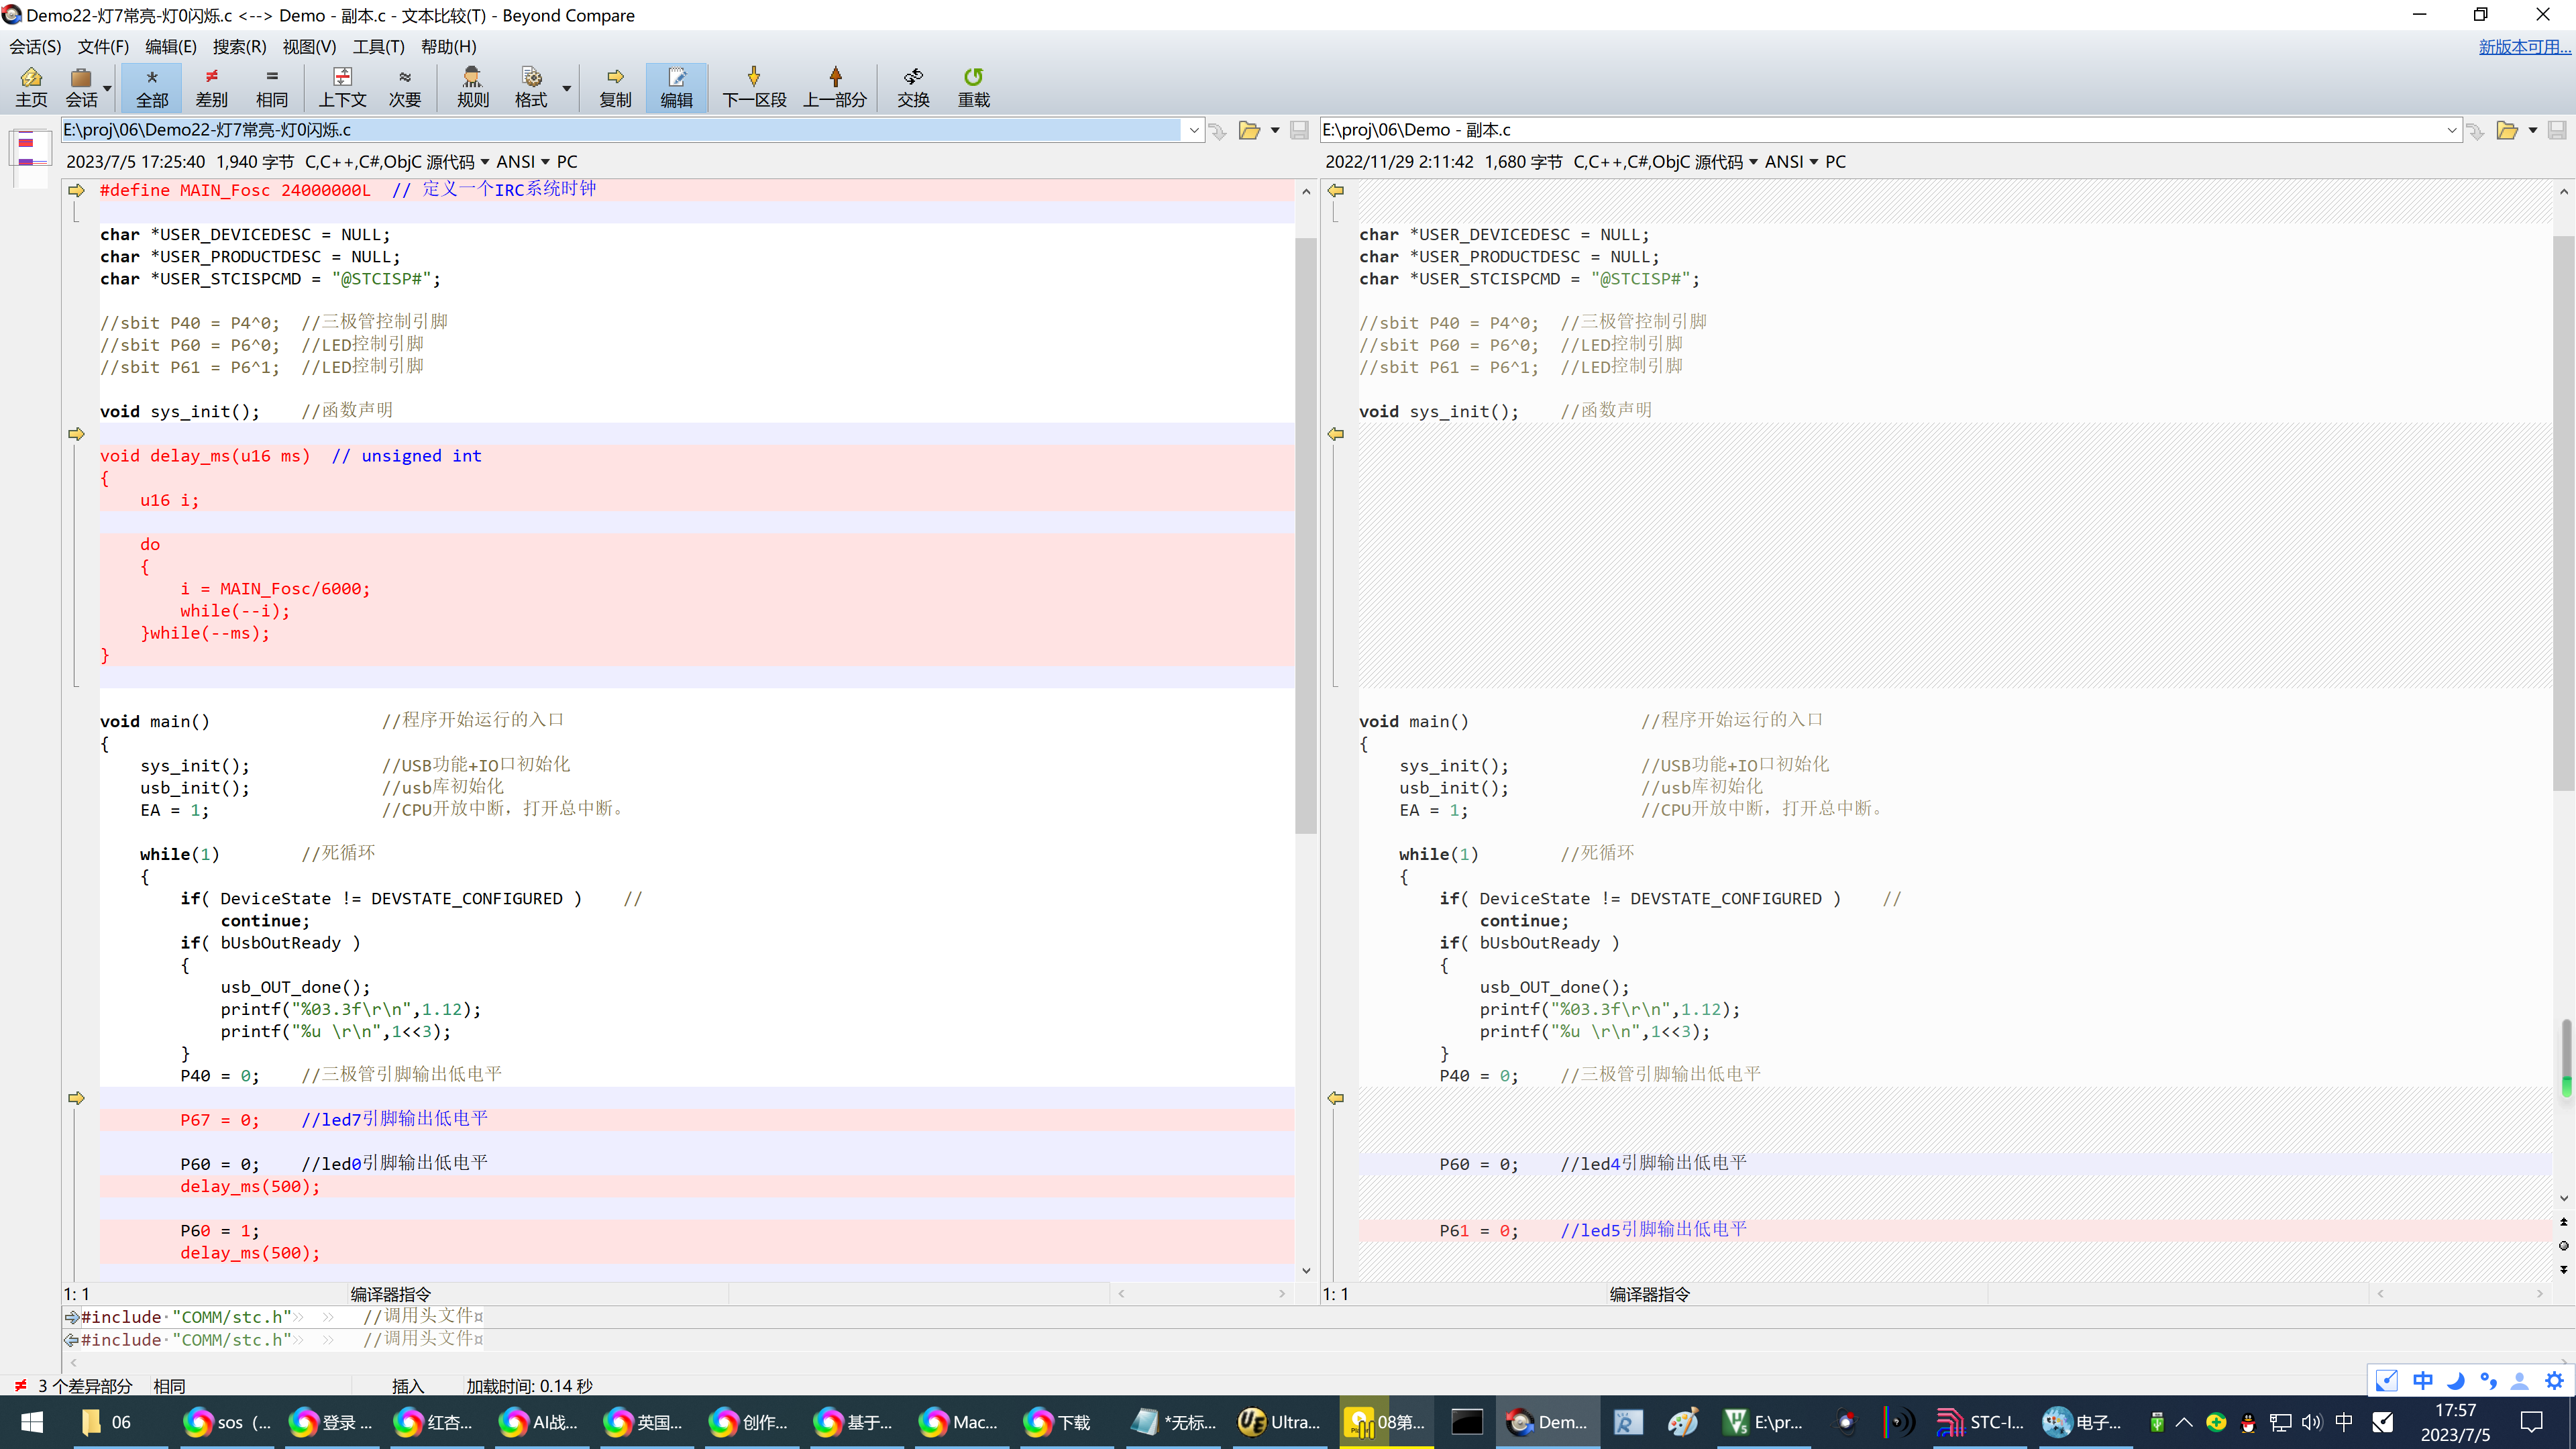Open the Tools (工具) menu
The image size is (2576, 1449).
coord(378,46)
